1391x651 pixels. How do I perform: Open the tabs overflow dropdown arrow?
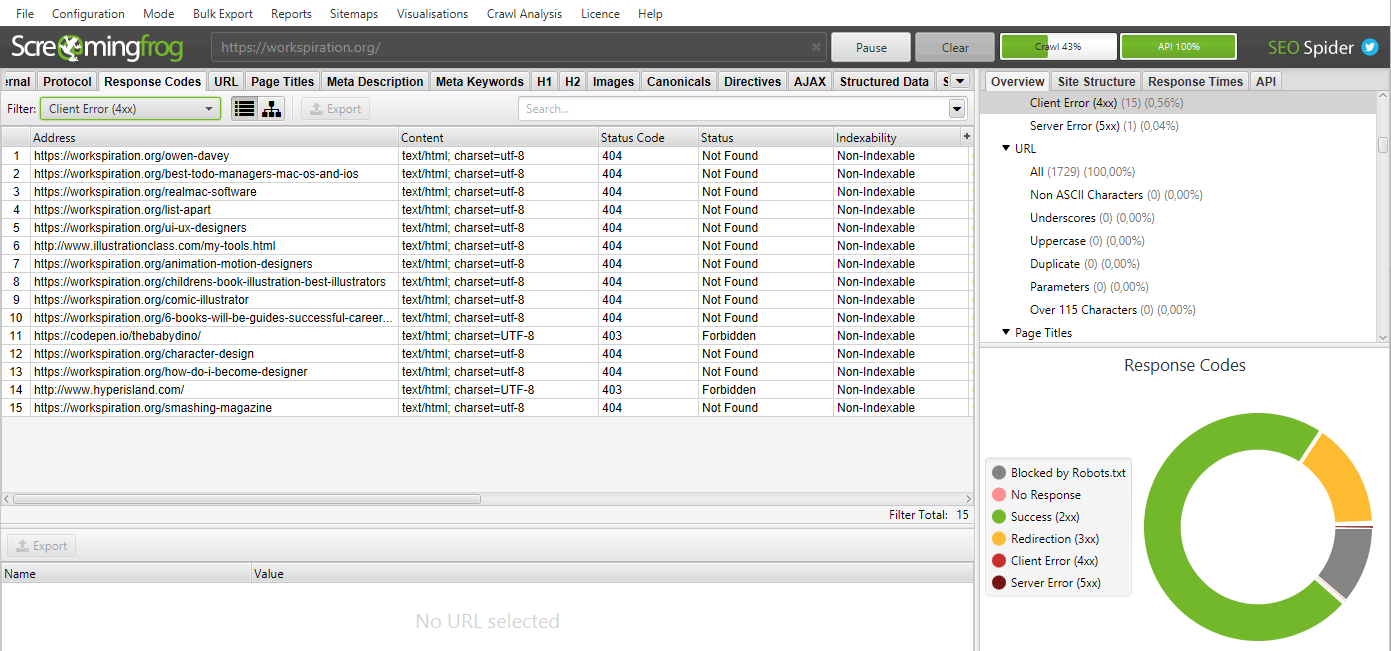(x=959, y=81)
